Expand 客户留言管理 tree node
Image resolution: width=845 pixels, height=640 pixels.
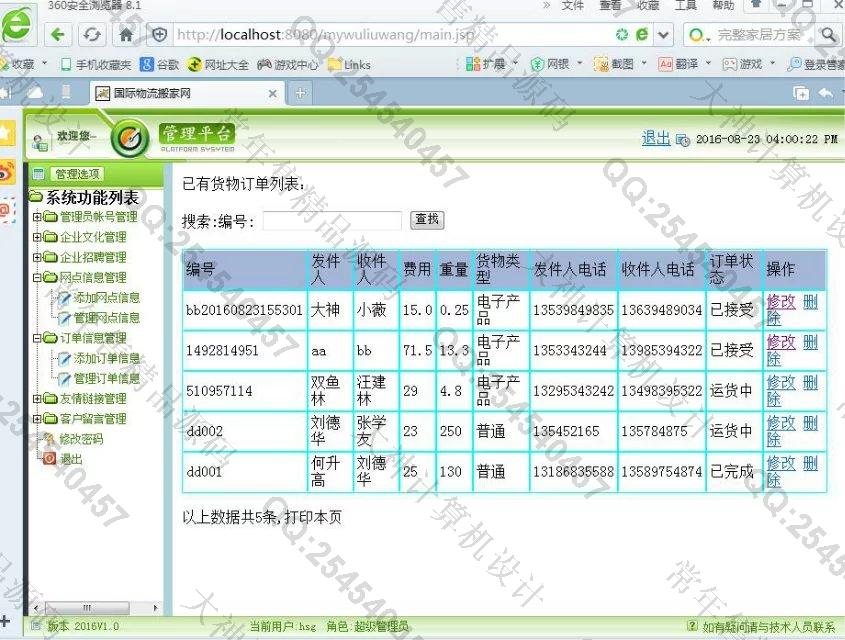click(37, 419)
